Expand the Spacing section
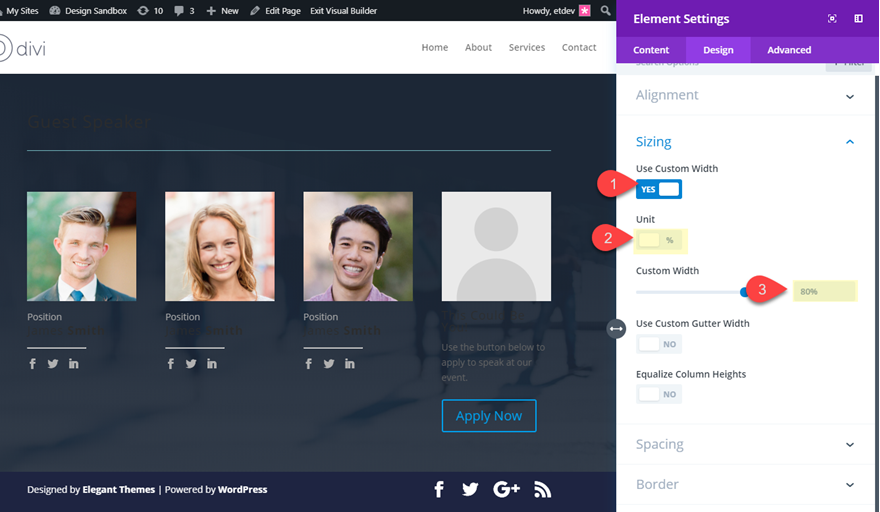 [745, 444]
